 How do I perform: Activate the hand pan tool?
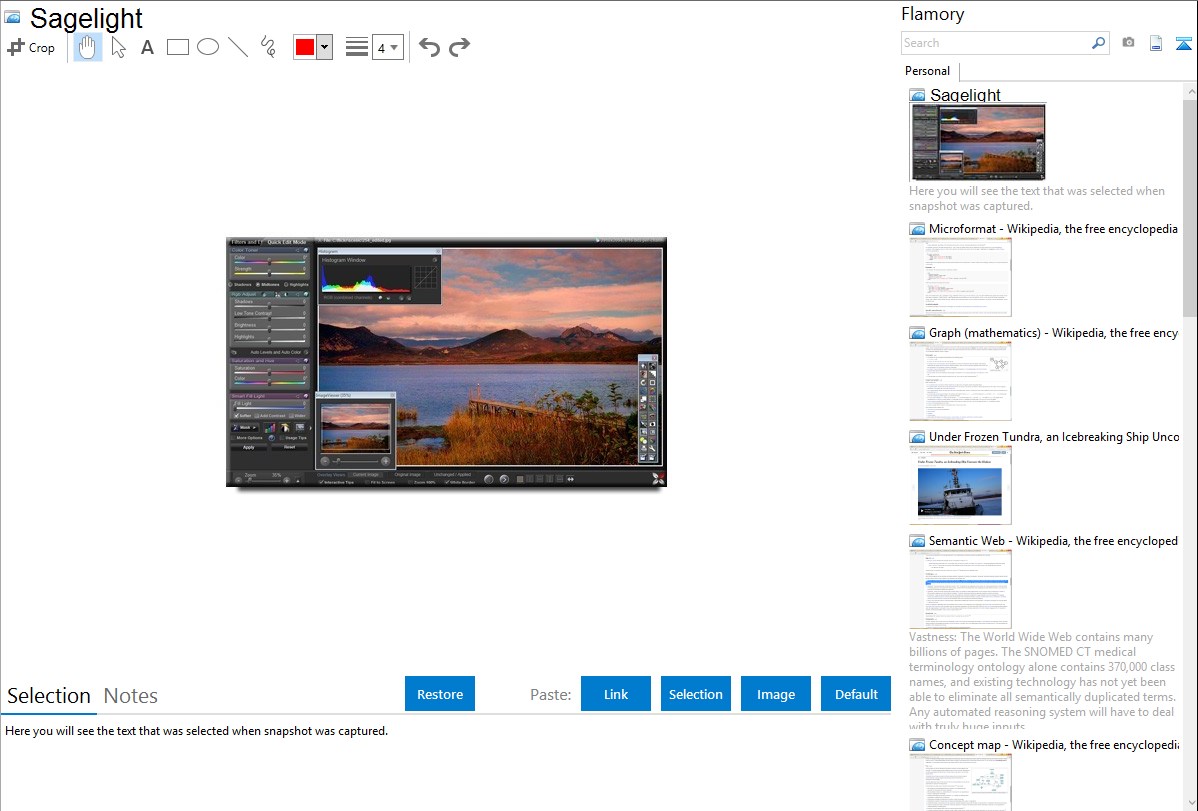[x=88, y=47]
